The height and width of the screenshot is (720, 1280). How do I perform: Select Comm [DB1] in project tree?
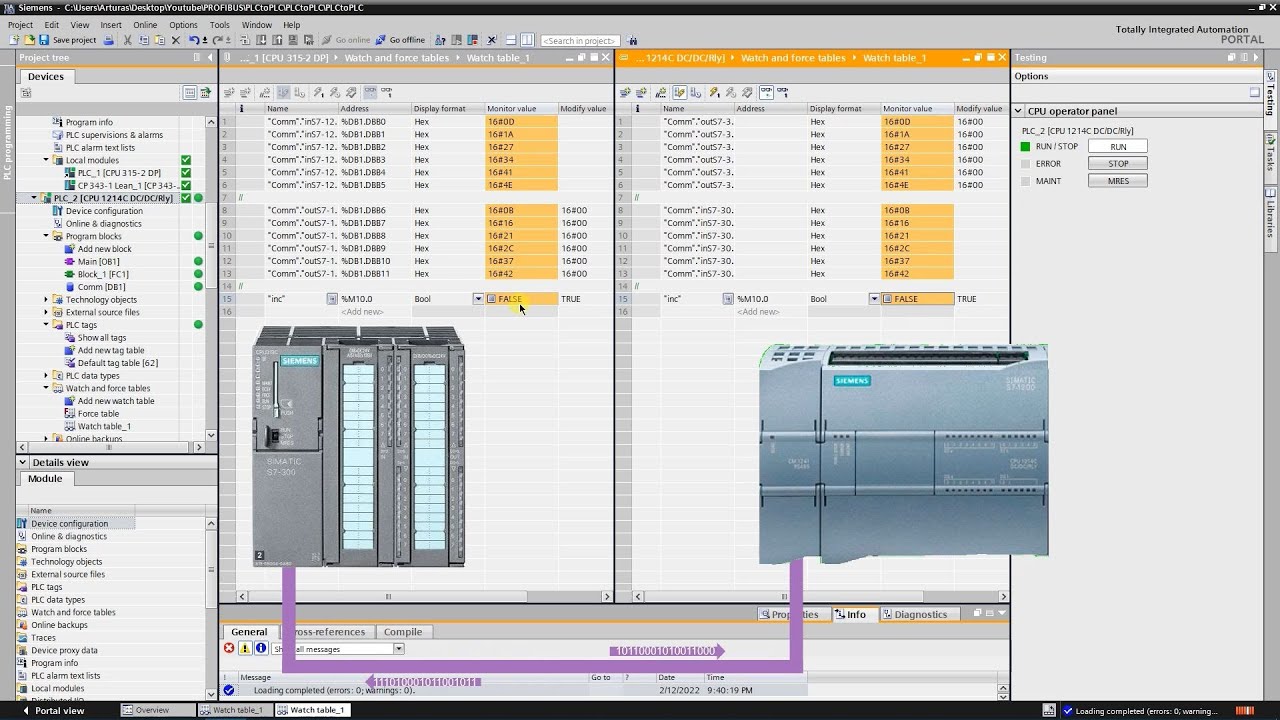pos(101,287)
